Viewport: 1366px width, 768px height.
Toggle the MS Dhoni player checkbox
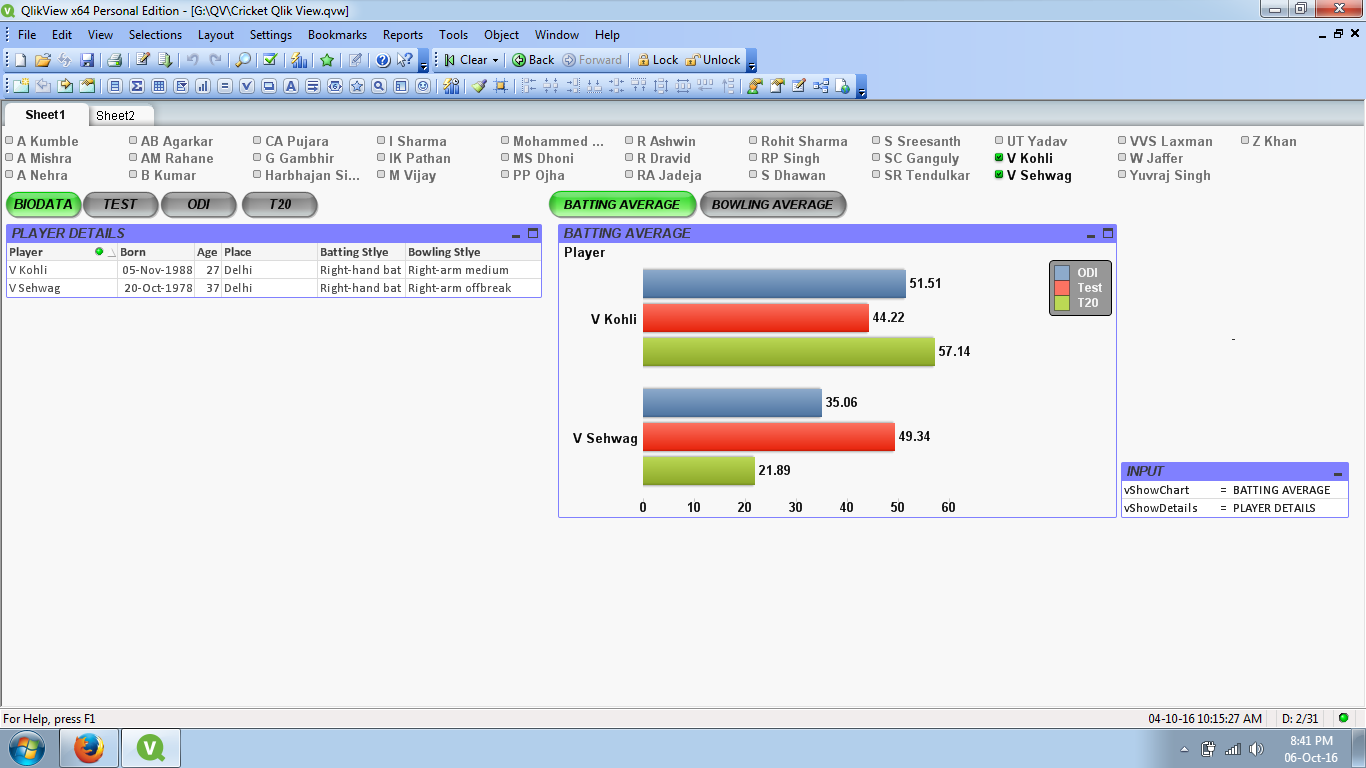pyautogui.click(x=506, y=158)
